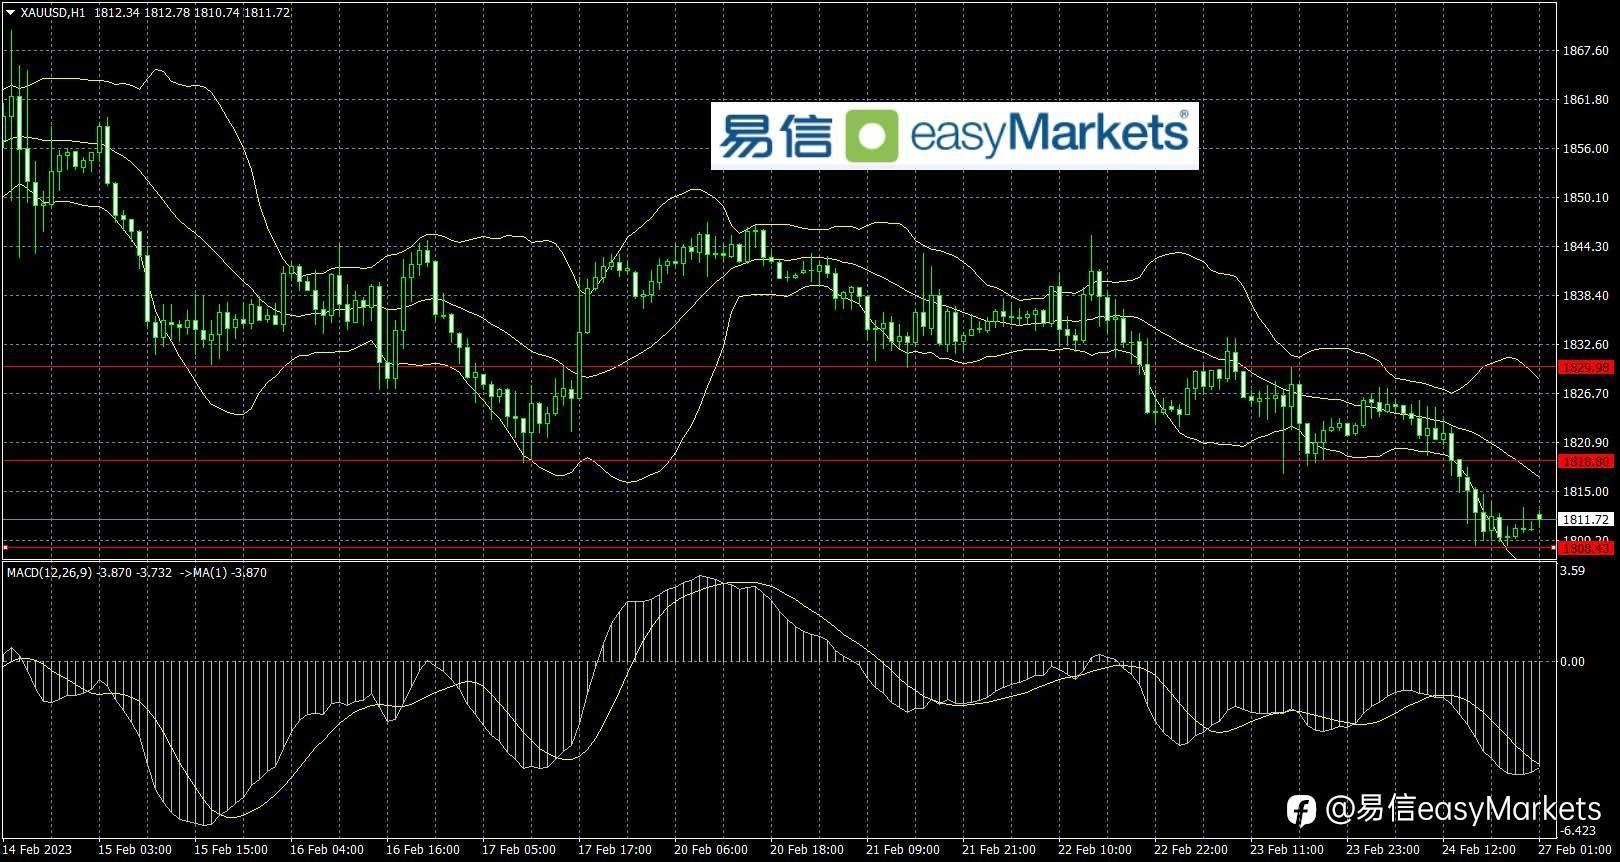Image resolution: width=1620 pixels, height=862 pixels.
Task: Click the 1815.00 price axis label
Action: coord(1586,492)
